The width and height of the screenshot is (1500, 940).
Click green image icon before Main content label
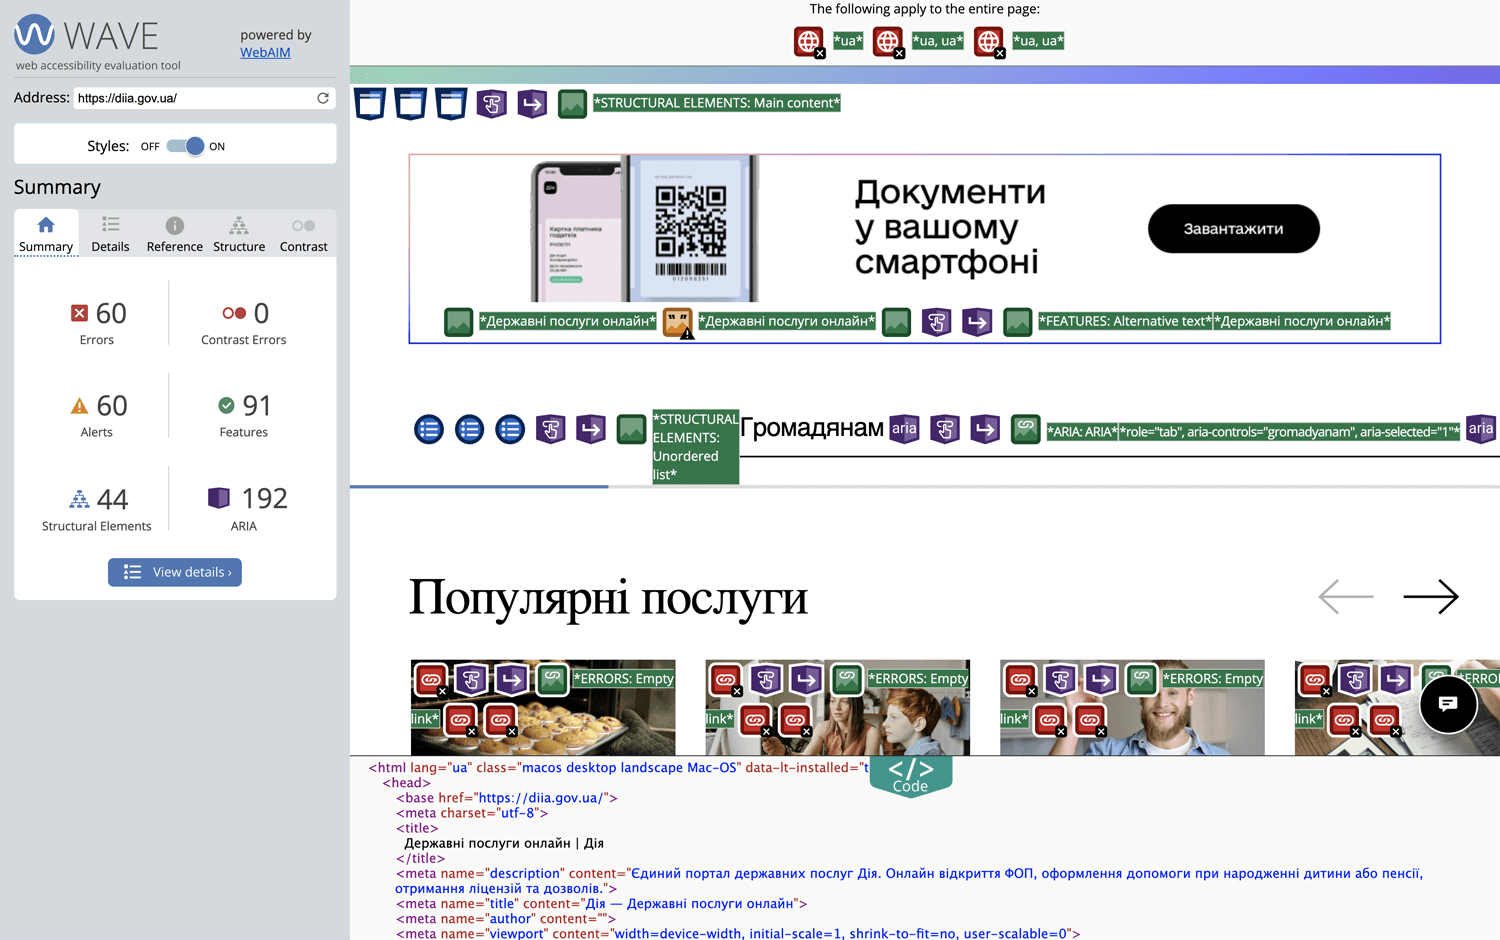pyautogui.click(x=572, y=104)
